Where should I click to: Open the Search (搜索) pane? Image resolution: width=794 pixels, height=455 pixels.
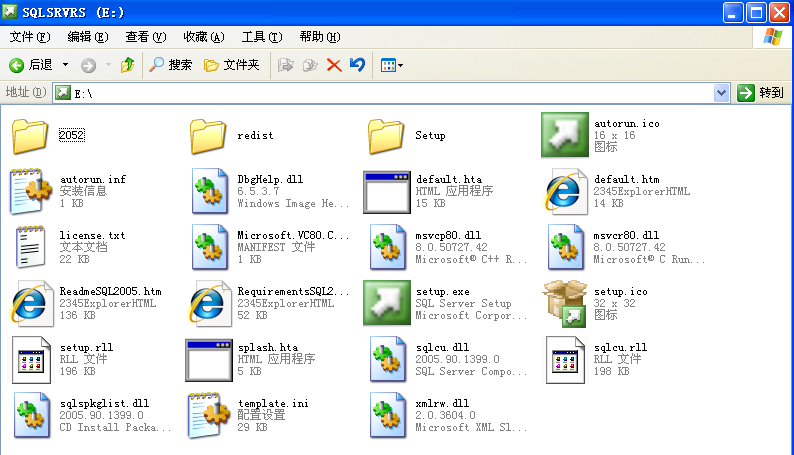[x=171, y=65]
